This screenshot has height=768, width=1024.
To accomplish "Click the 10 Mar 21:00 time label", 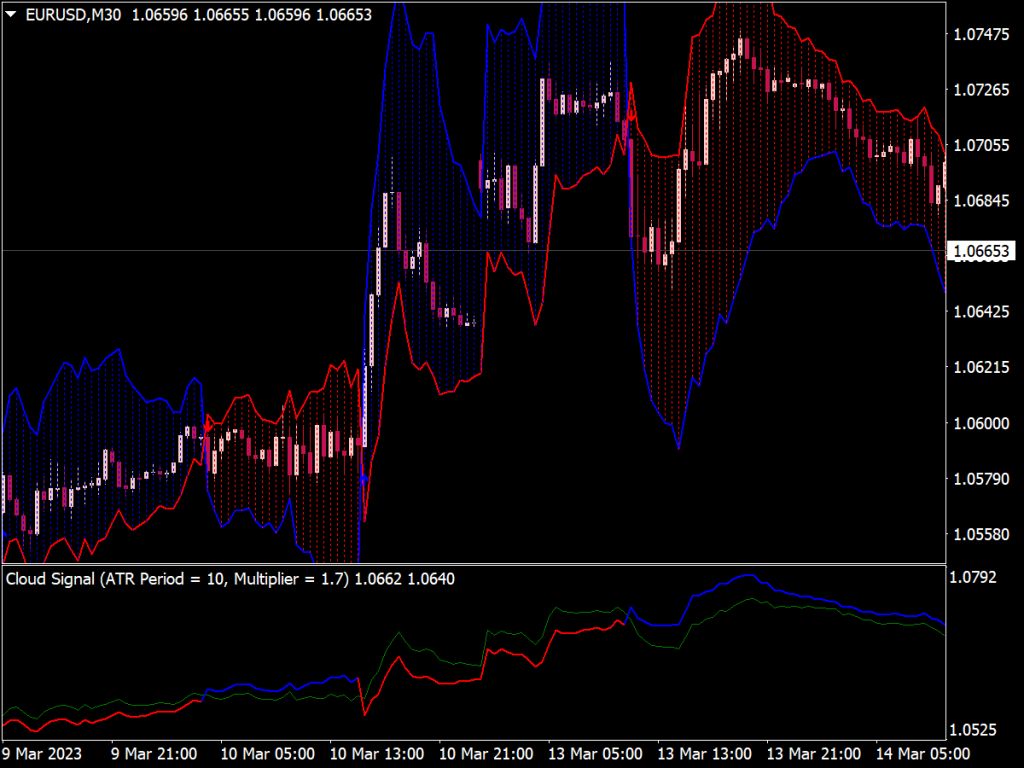I will pos(486,754).
